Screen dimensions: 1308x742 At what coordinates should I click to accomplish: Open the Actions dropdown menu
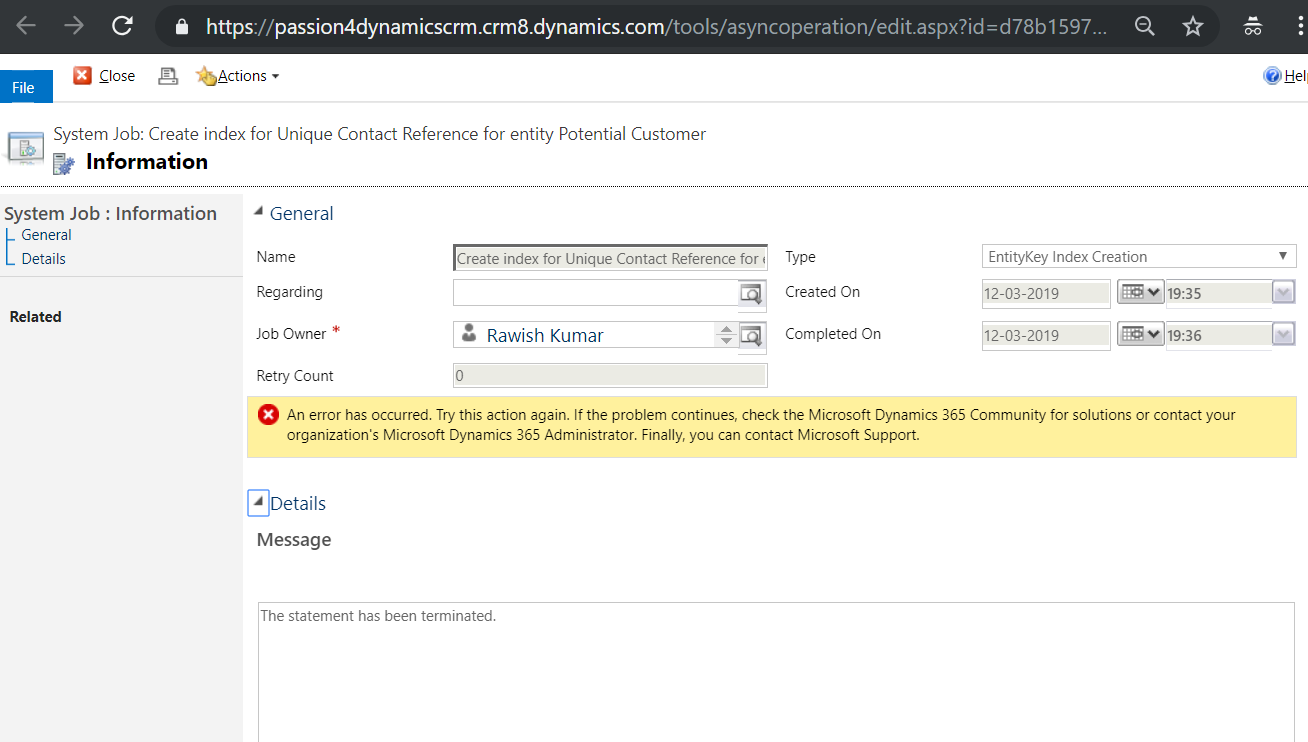pos(238,76)
